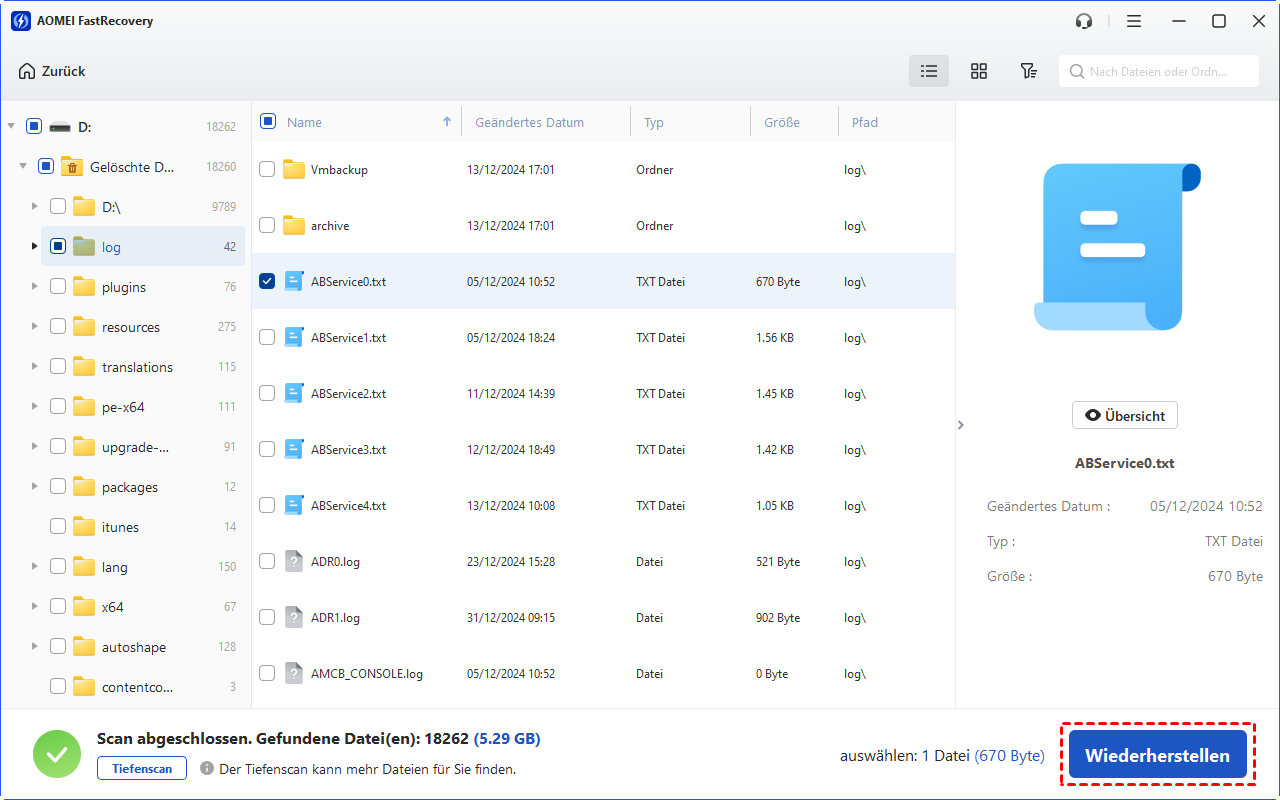
Task: Open the hamburger menu icon
Action: 1134,21
